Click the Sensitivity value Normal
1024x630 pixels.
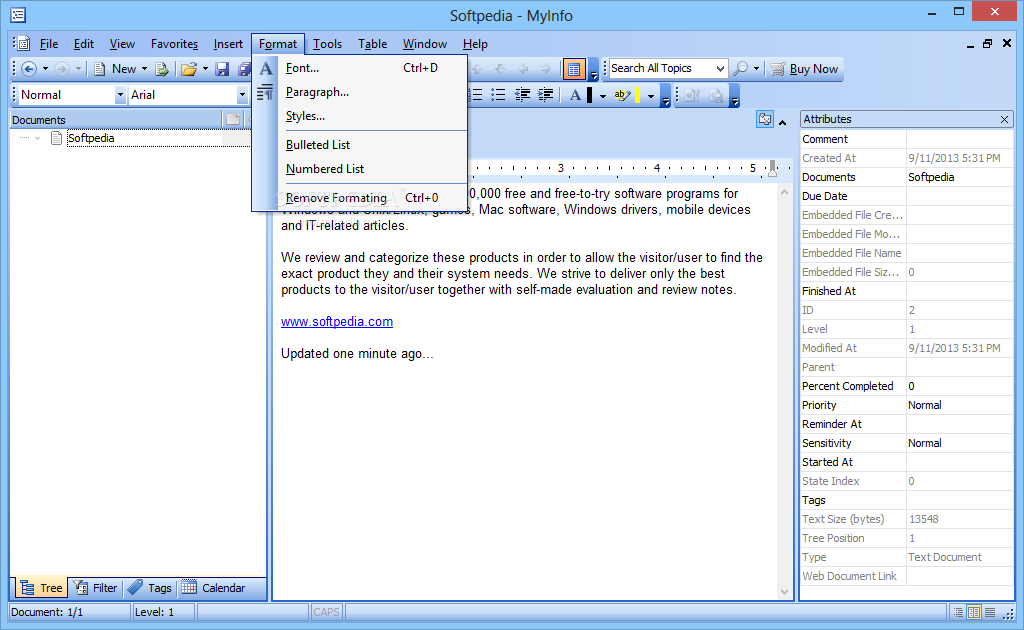coord(959,443)
